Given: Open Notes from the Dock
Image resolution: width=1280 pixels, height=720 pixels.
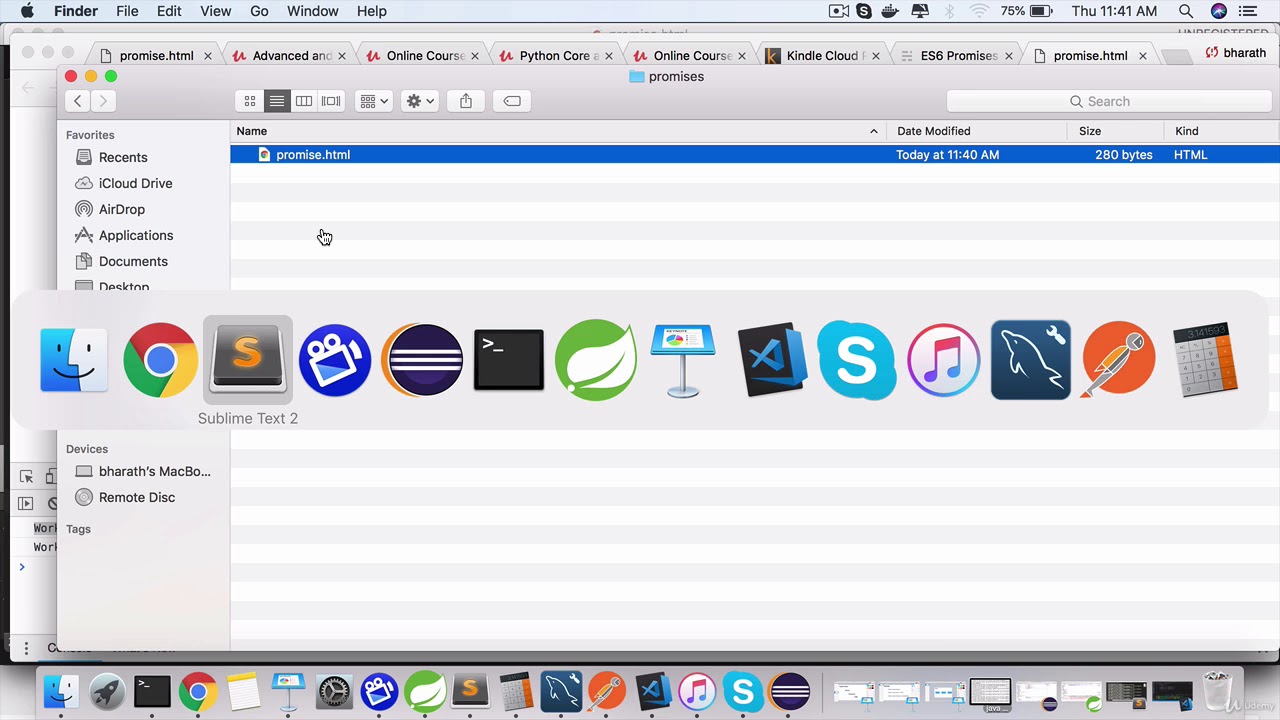Looking at the screenshot, I should click(243, 691).
